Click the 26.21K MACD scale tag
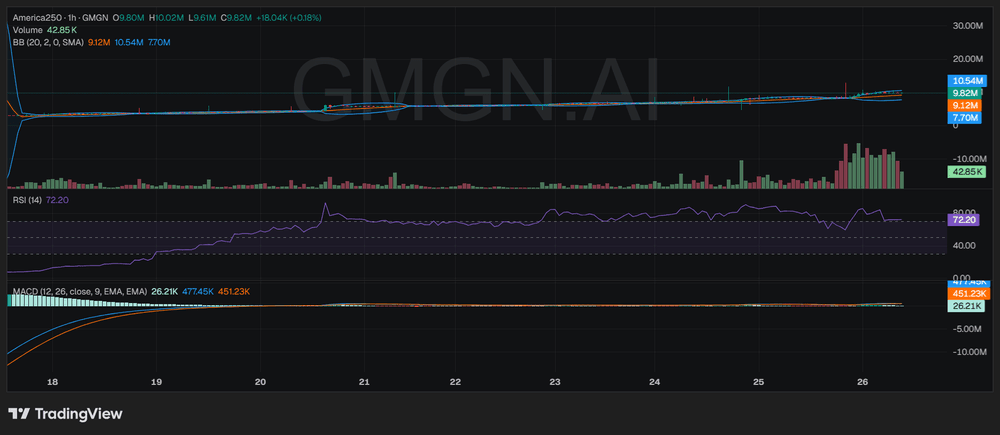The image size is (1000, 435). coord(968,306)
